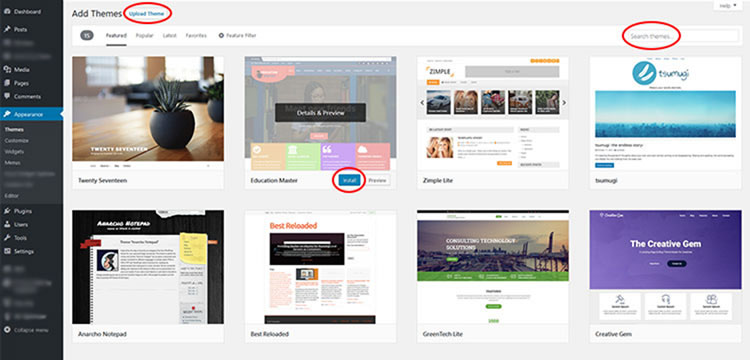The image size is (750, 360).
Task: Focus the Search themes field
Action: pyautogui.click(x=682, y=36)
